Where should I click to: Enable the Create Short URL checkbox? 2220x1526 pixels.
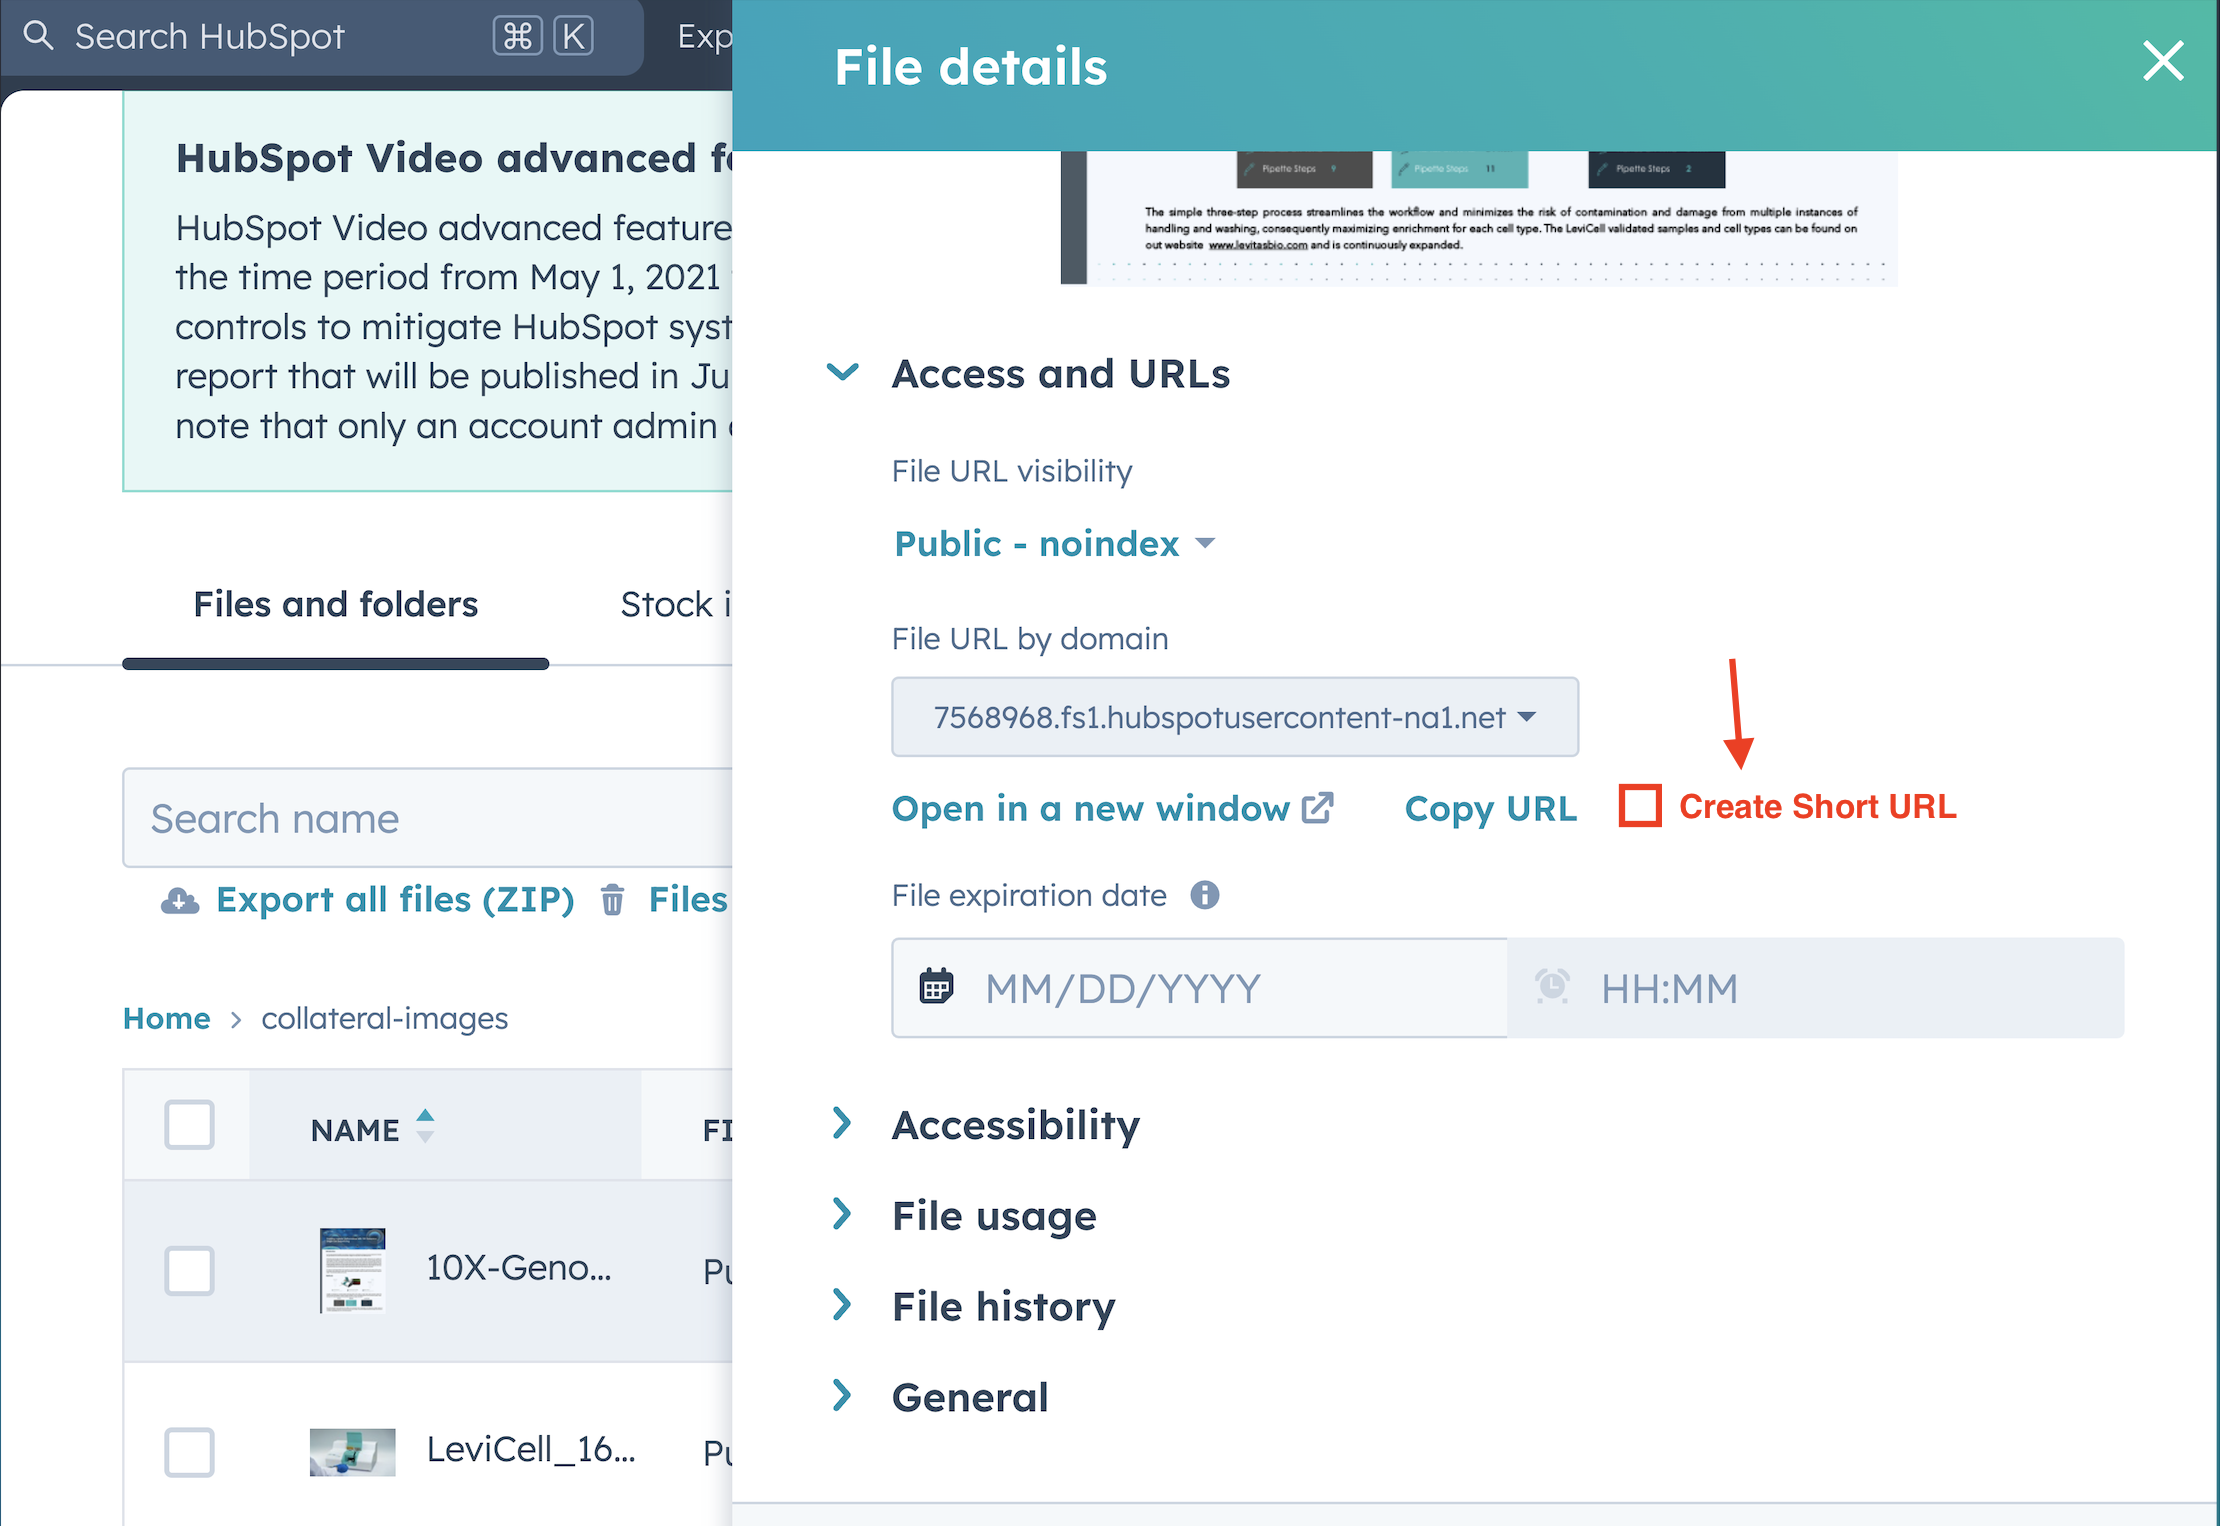[x=1638, y=805]
